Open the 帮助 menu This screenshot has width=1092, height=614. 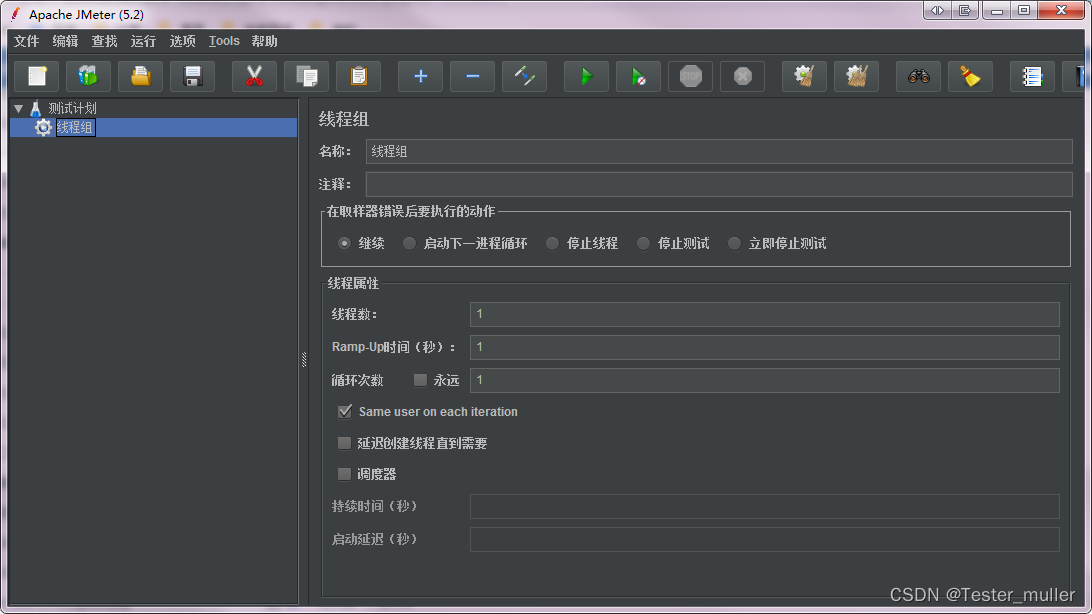tap(265, 41)
